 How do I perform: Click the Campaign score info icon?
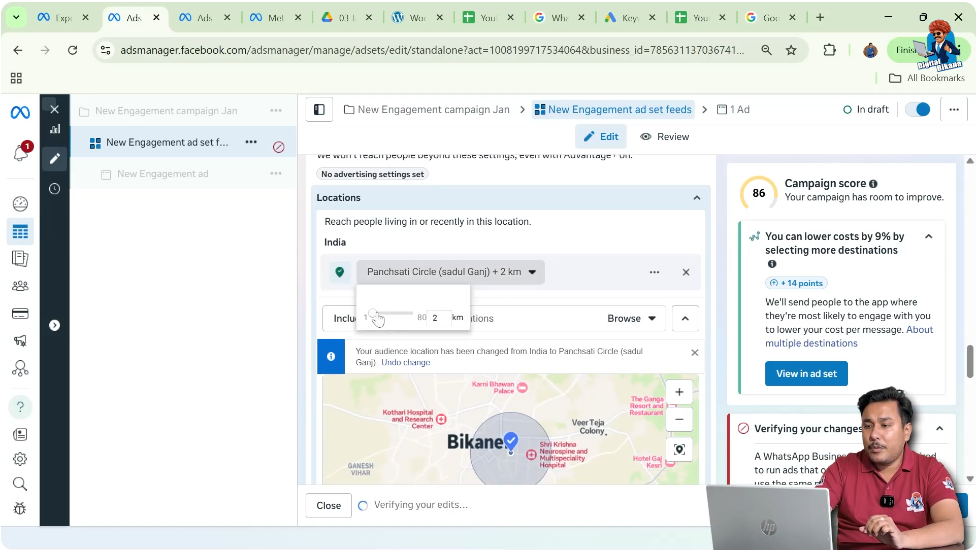tap(873, 184)
